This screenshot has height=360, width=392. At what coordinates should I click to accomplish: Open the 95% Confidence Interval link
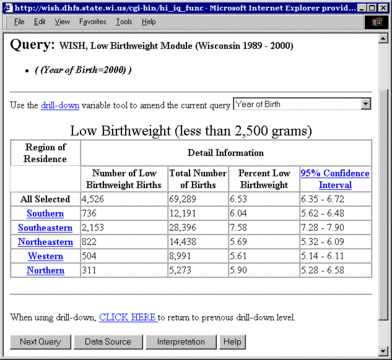coord(335,179)
